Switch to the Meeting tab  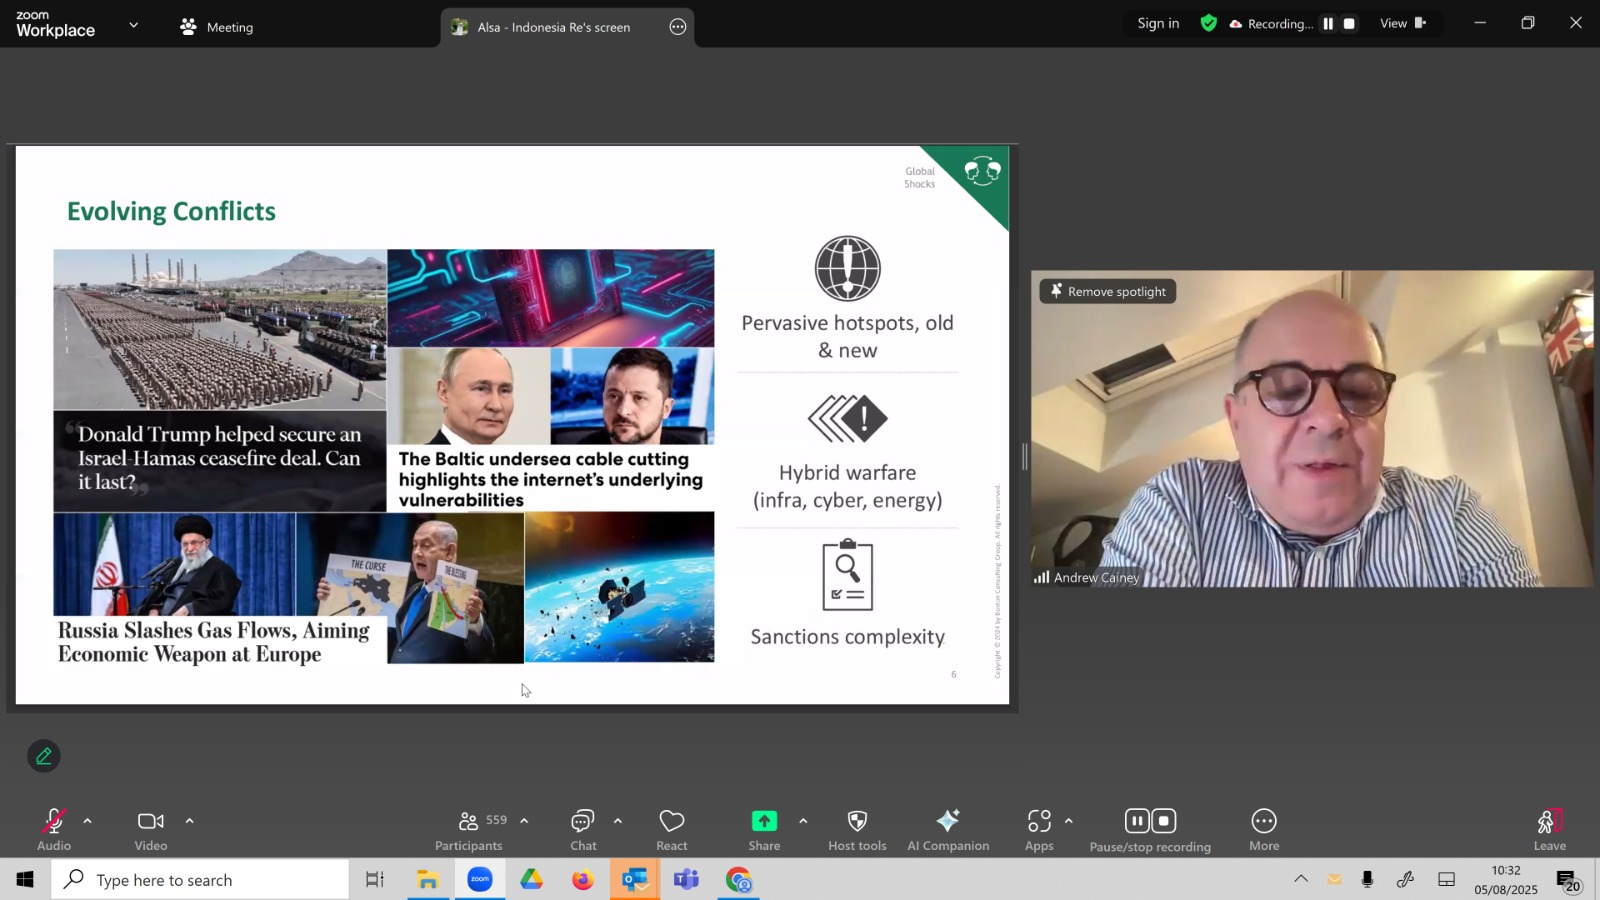point(216,27)
